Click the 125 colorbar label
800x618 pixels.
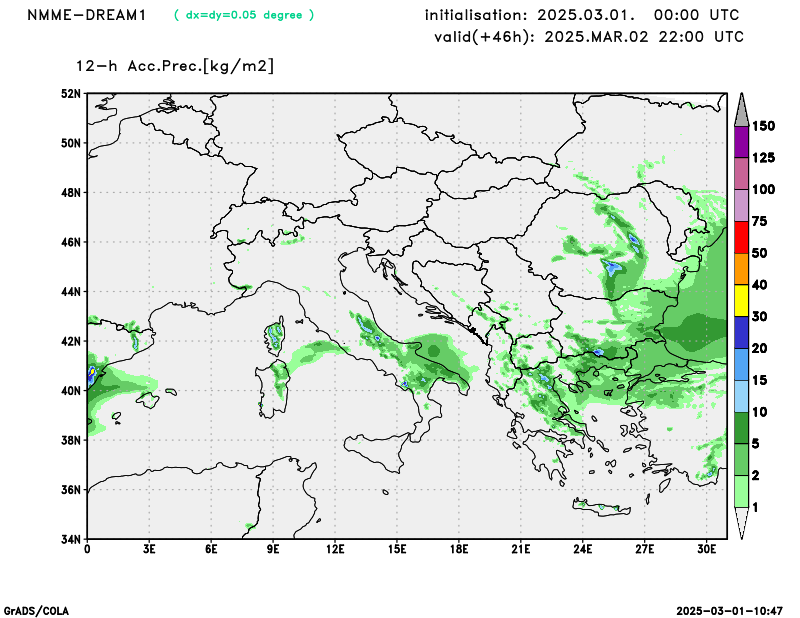764,158
